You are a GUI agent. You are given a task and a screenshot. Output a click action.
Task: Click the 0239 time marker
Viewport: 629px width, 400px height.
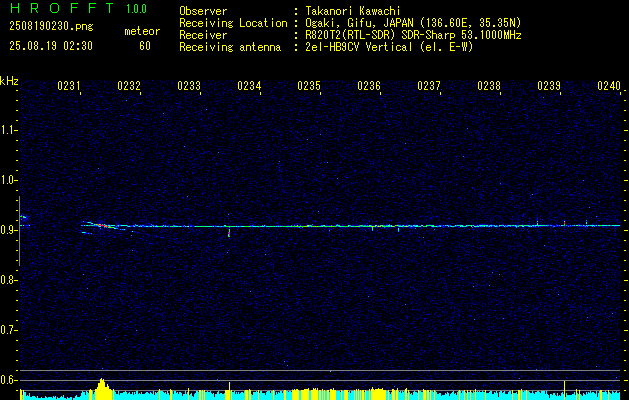pos(549,86)
